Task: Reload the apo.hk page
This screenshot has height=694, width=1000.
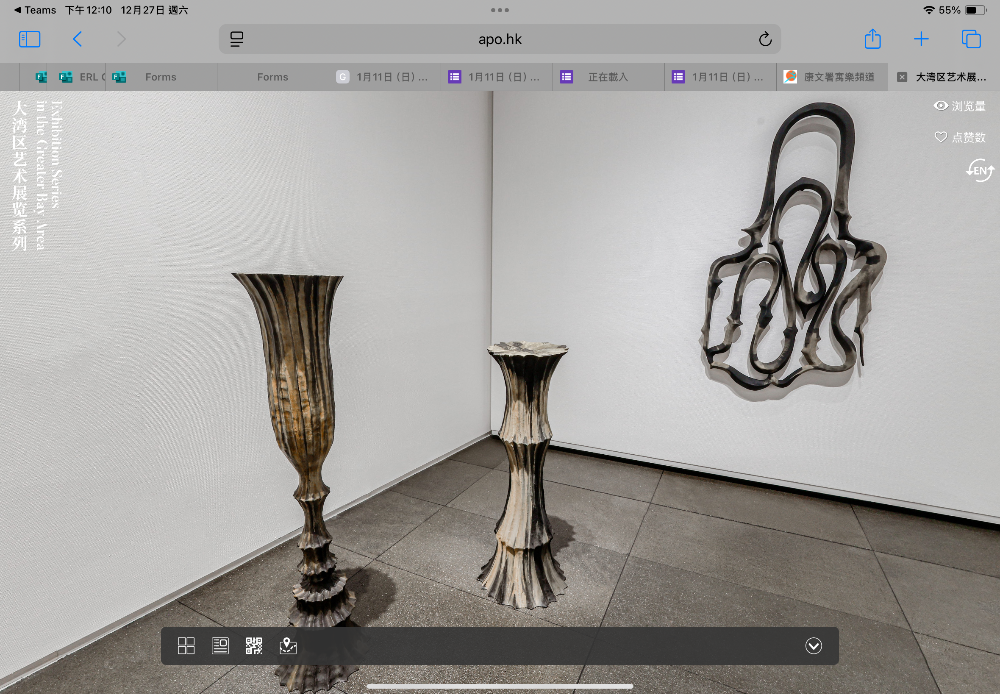Action: click(x=765, y=40)
